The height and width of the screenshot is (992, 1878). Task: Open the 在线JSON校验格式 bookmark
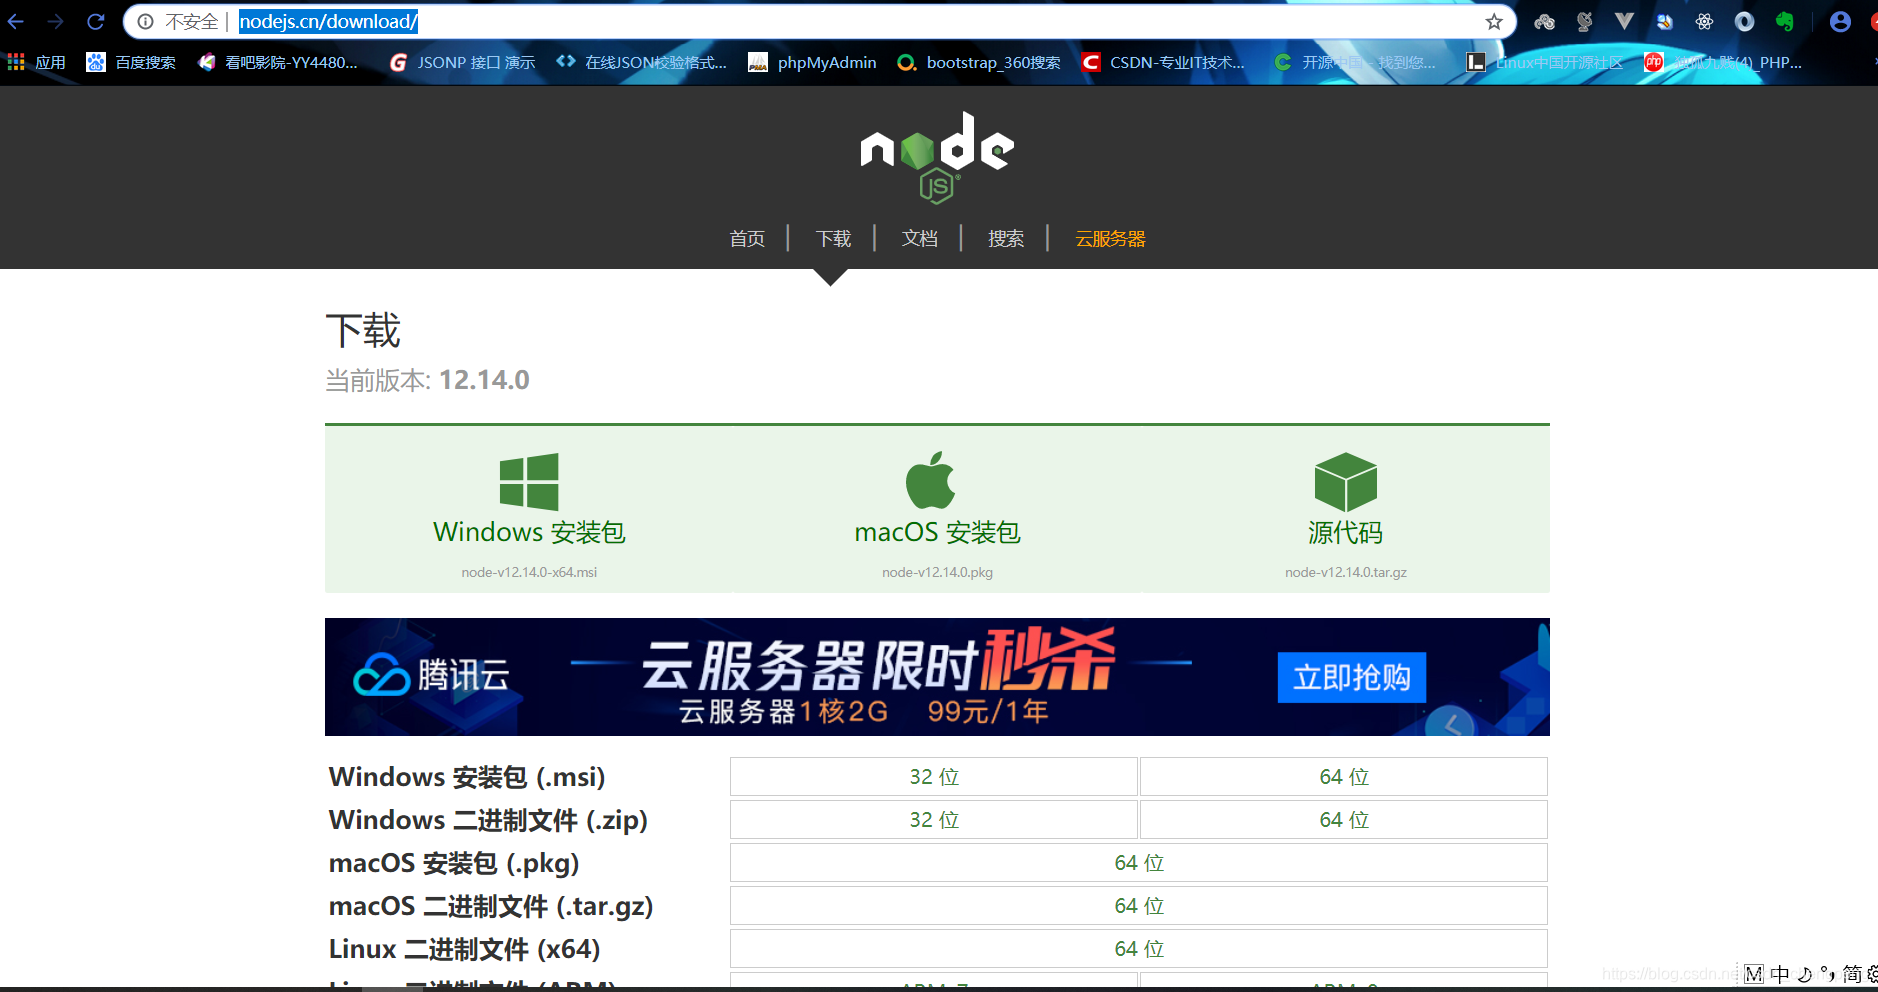tap(641, 62)
